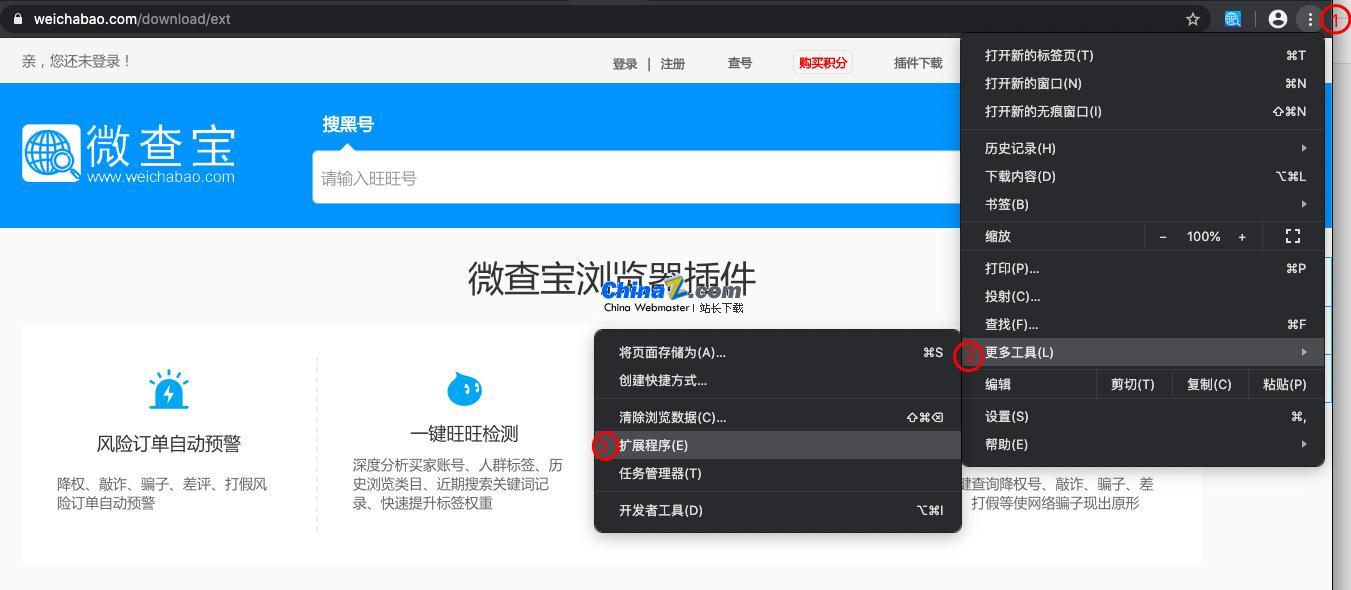
Task: Expand the 书签(B) submenu
Action: point(1142,204)
